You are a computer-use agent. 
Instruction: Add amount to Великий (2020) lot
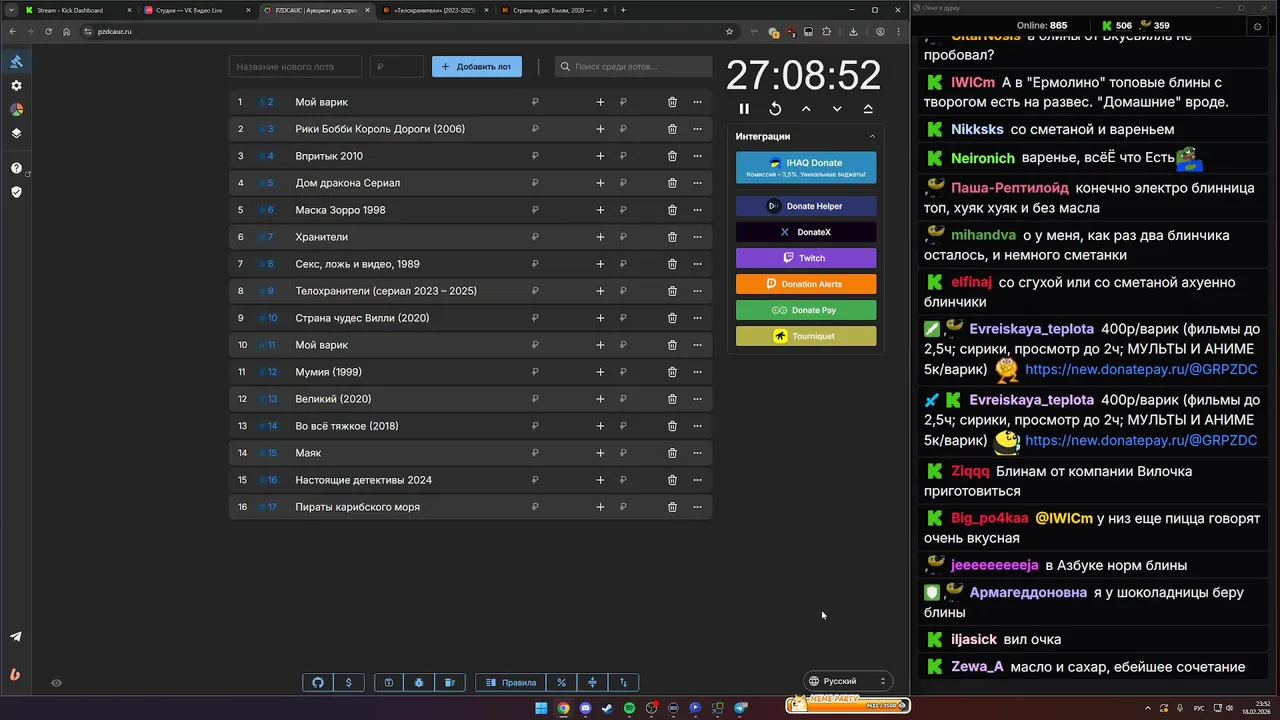pyautogui.click(x=600, y=399)
